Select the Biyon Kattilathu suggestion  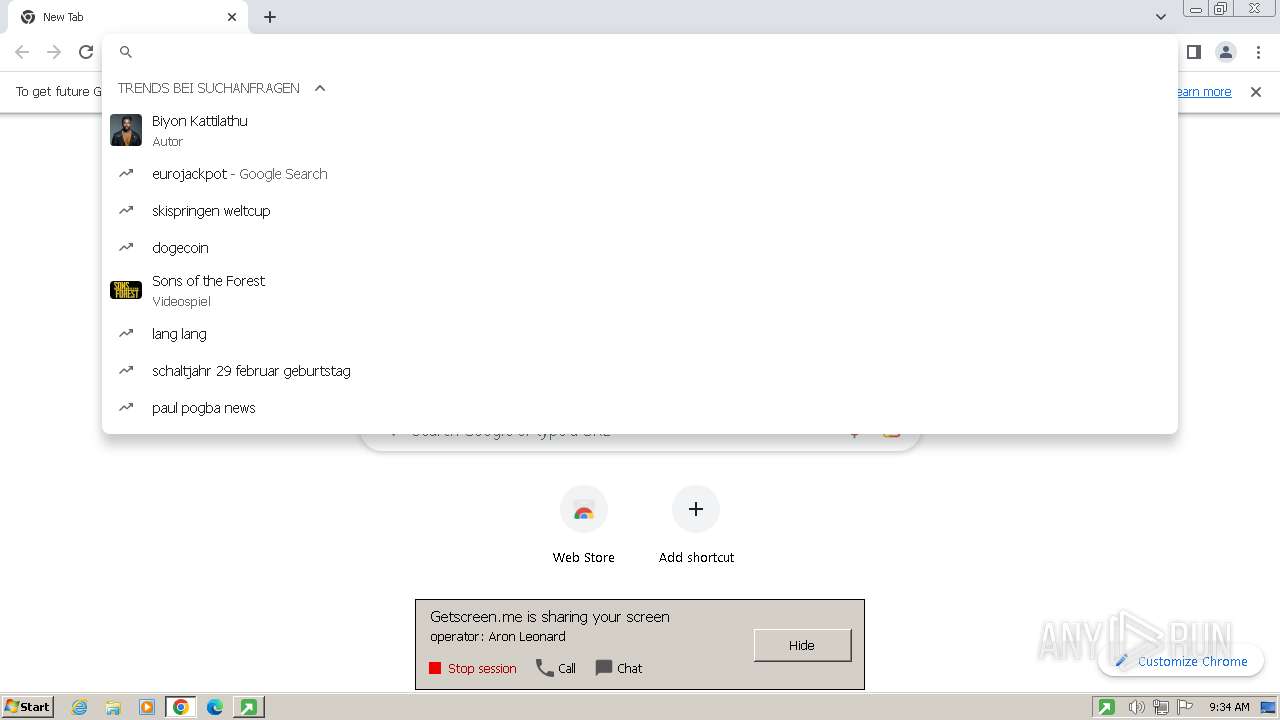click(x=640, y=130)
